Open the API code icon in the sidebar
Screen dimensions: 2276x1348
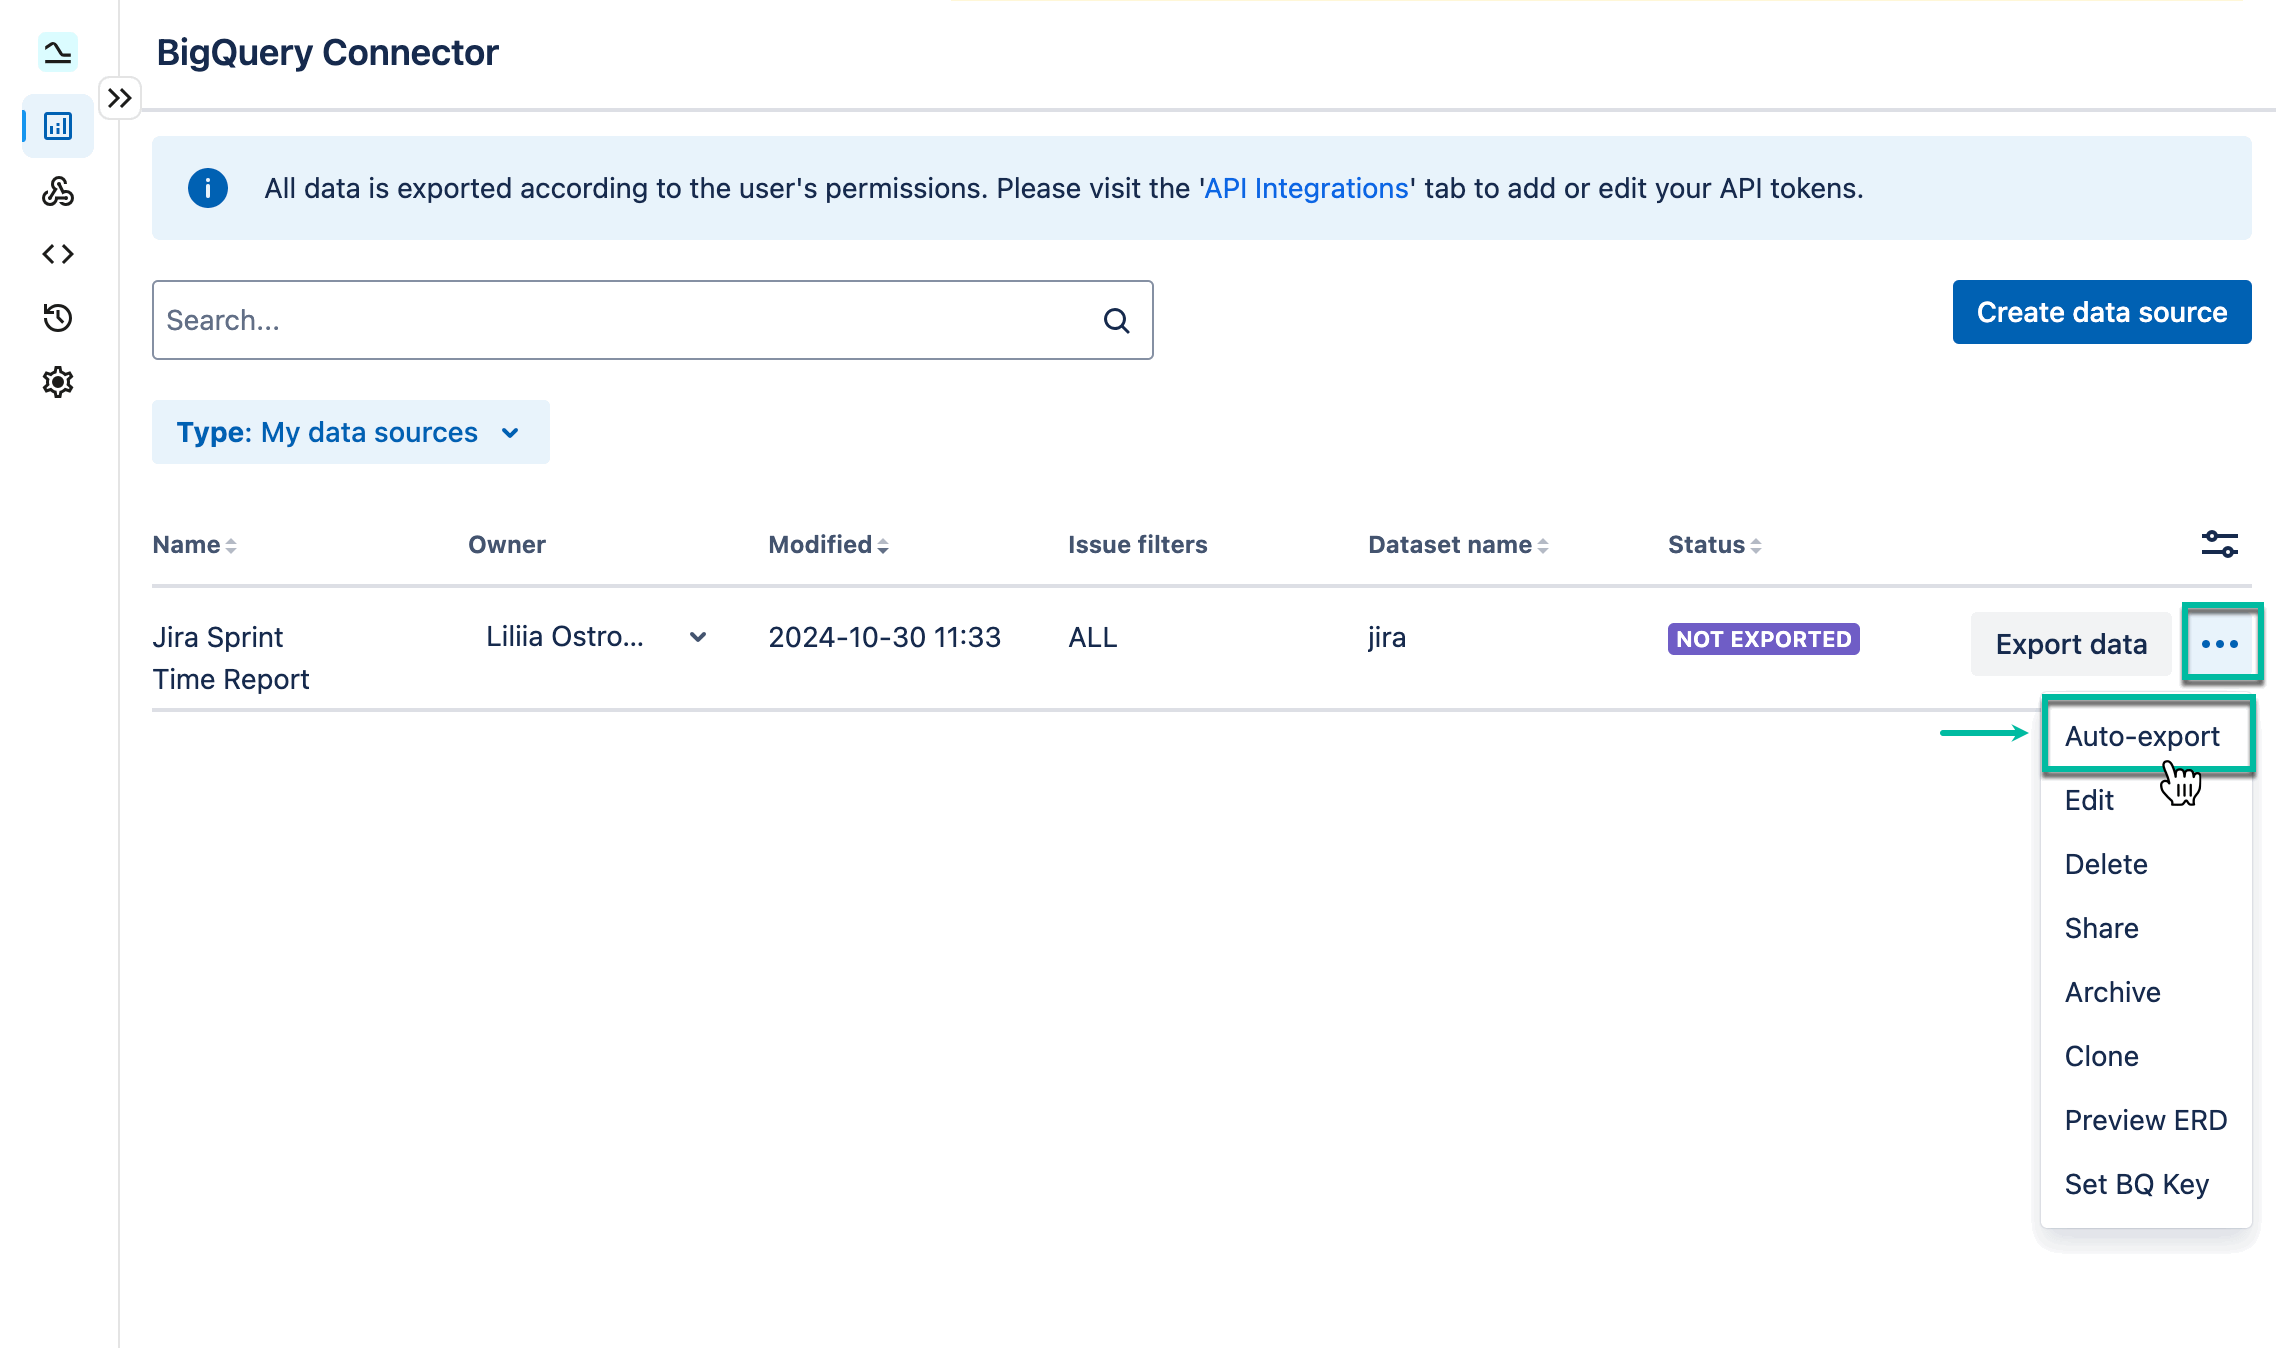(x=57, y=254)
